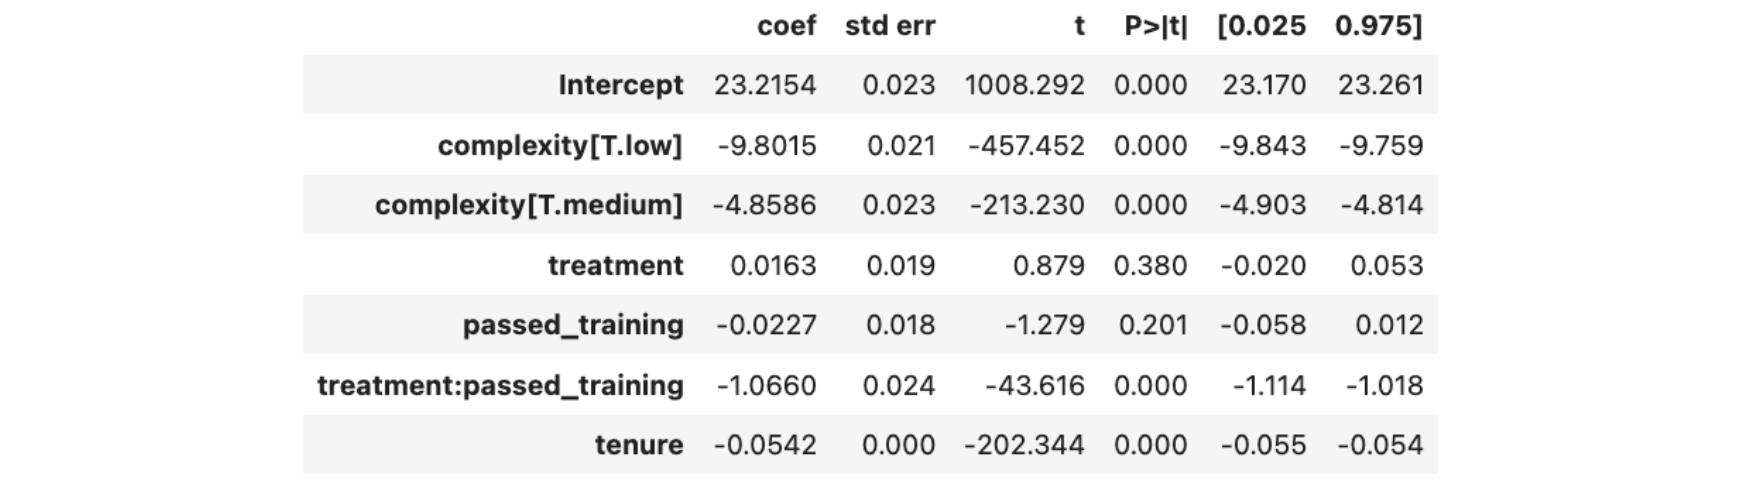Select the P>|t| column header

[1156, 26]
